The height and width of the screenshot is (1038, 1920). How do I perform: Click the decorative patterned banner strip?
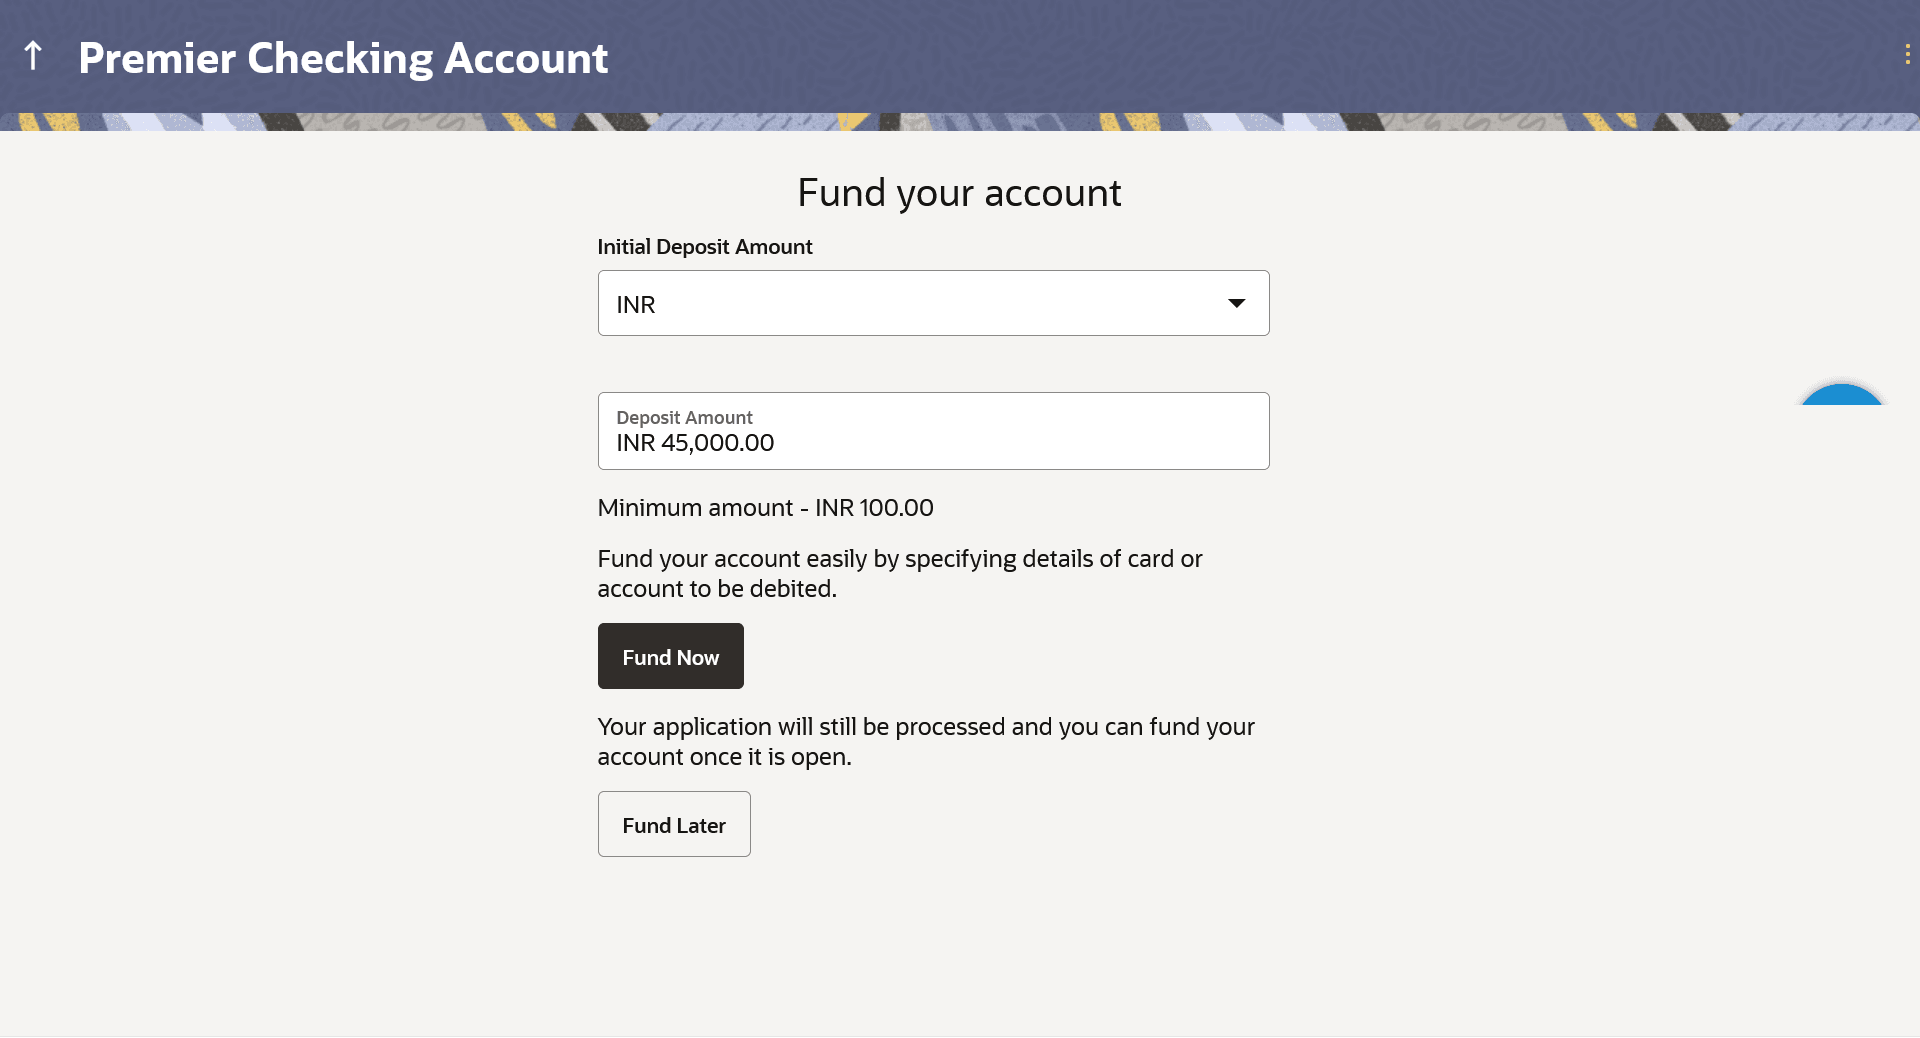pyautogui.click(x=960, y=122)
